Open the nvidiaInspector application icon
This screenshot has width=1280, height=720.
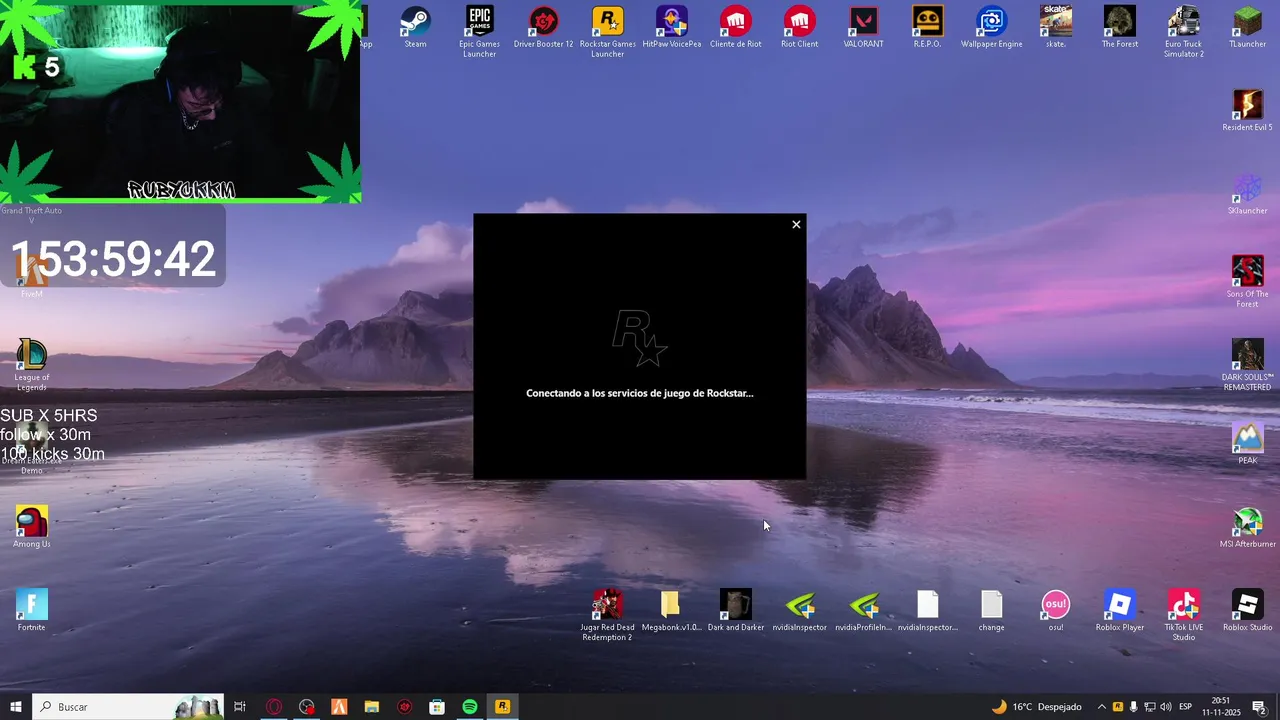(800, 611)
